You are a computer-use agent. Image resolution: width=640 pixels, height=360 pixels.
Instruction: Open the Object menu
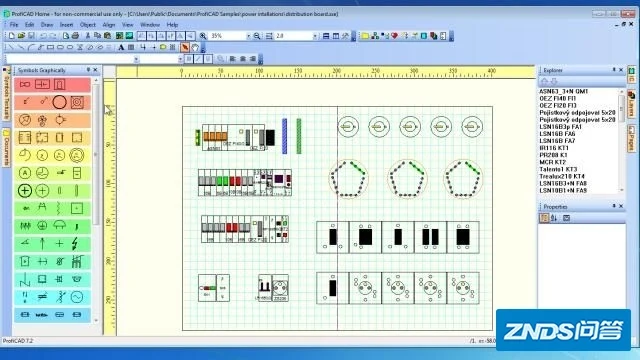(88, 25)
